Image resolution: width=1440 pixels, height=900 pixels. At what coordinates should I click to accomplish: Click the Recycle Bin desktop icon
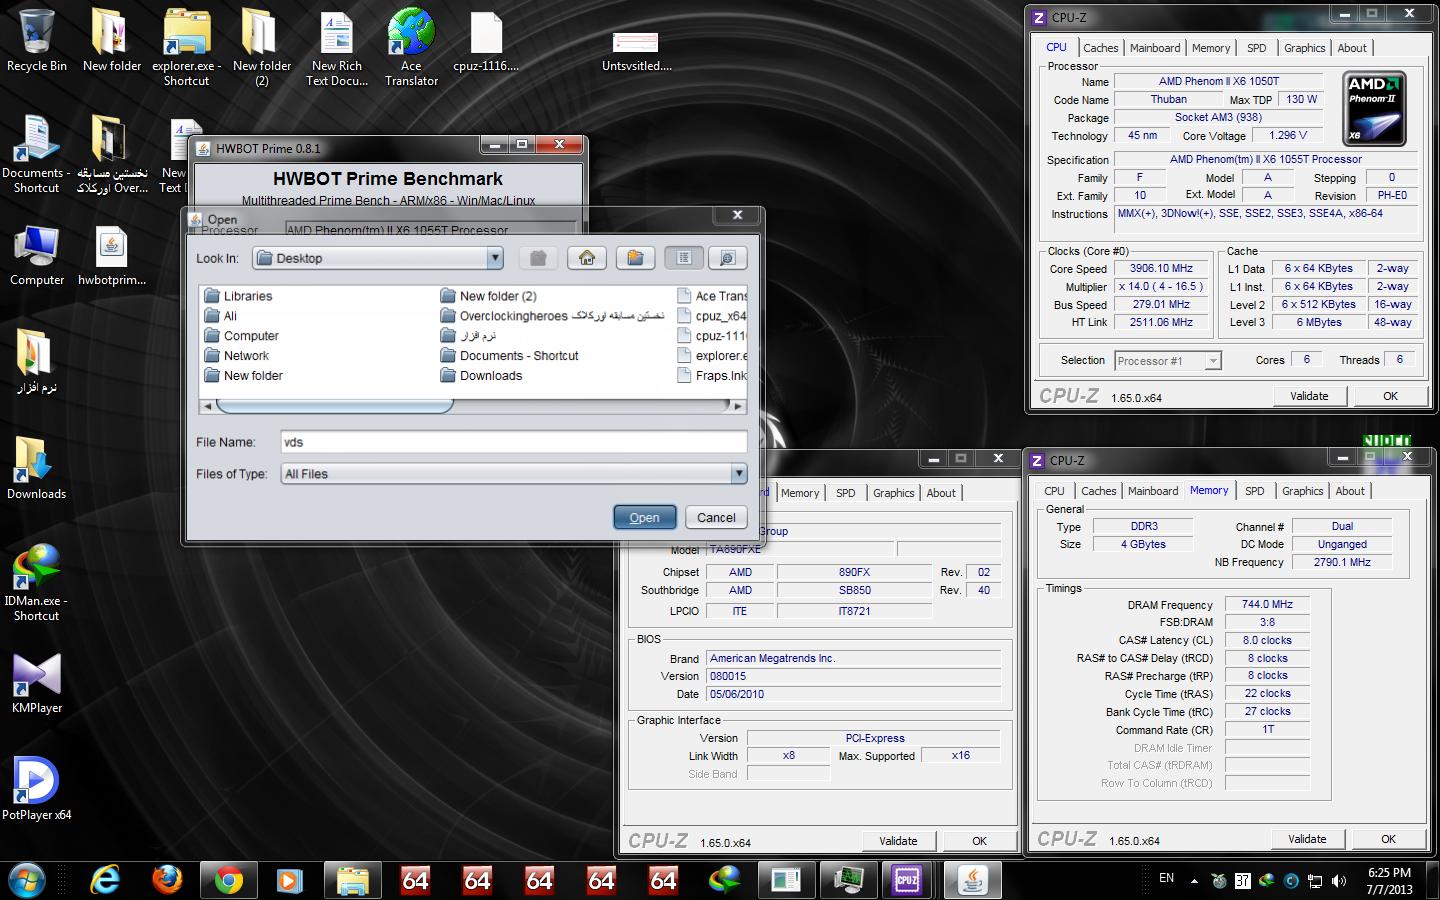37,40
